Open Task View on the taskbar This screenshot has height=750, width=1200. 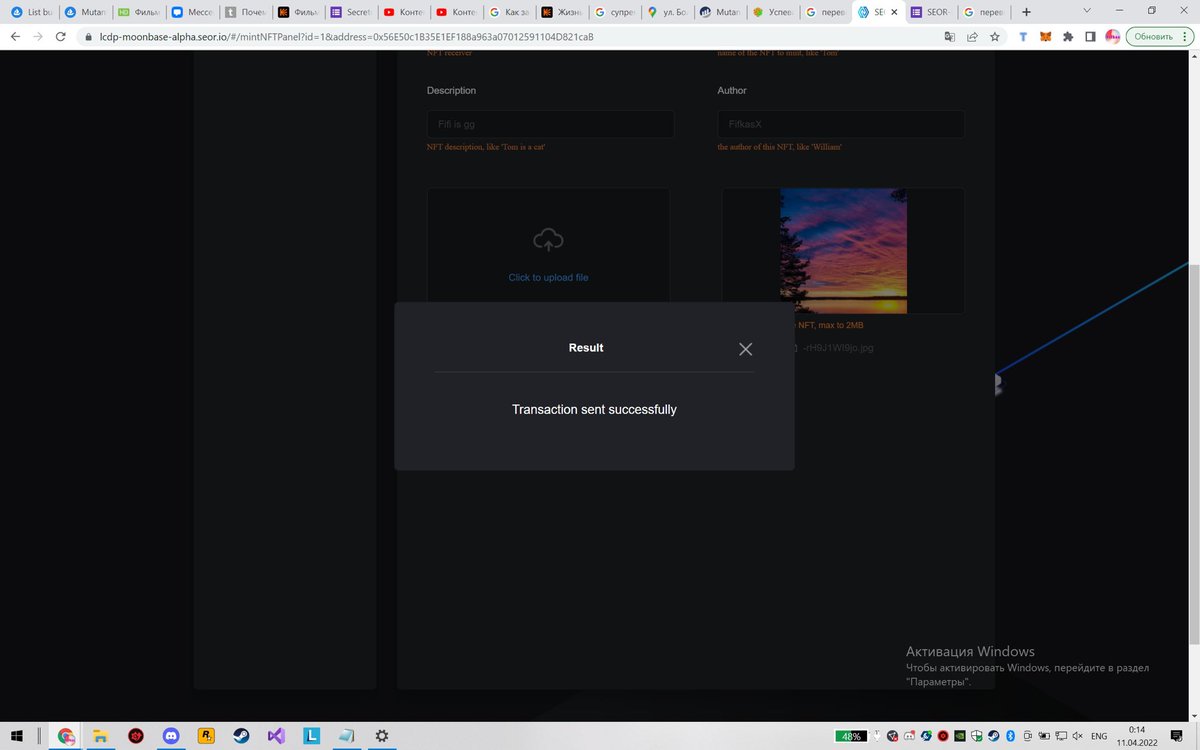pyautogui.click(x=39, y=736)
